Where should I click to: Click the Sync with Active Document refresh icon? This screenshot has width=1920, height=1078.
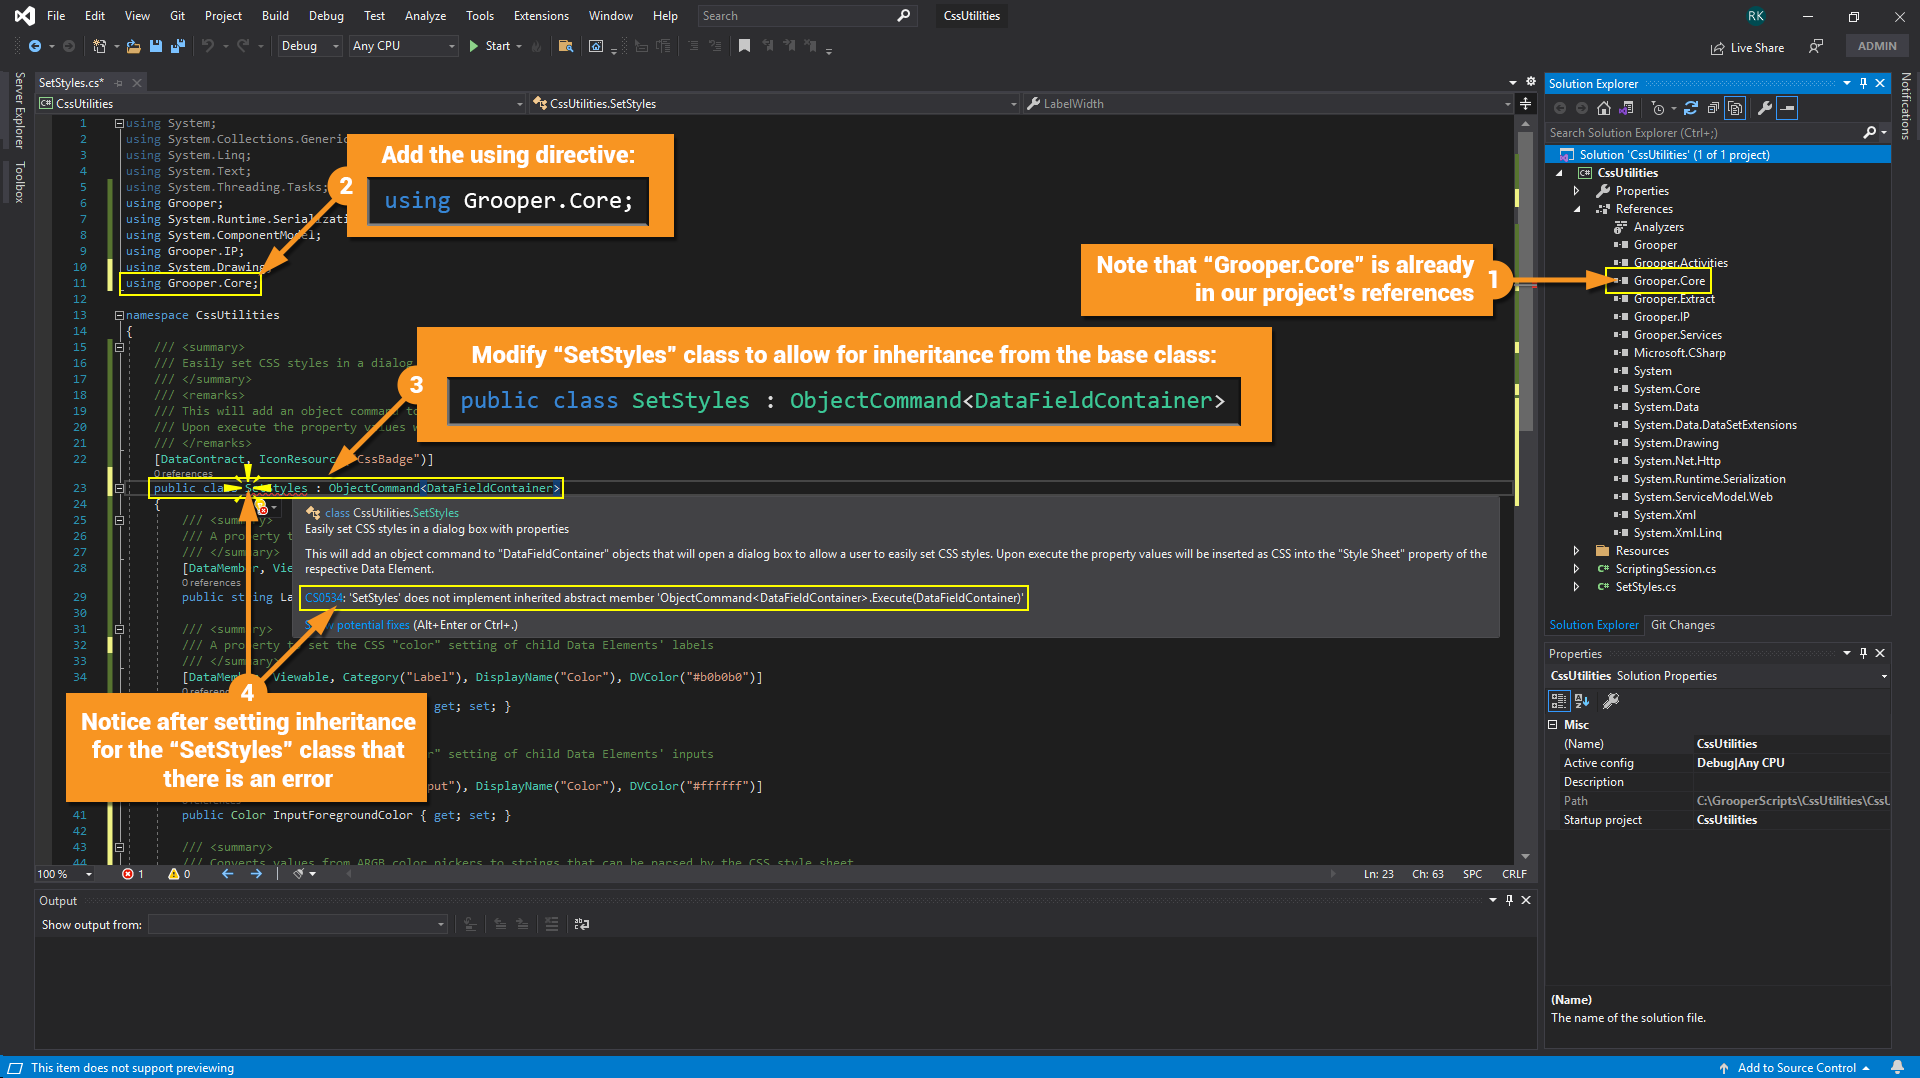[1690, 108]
